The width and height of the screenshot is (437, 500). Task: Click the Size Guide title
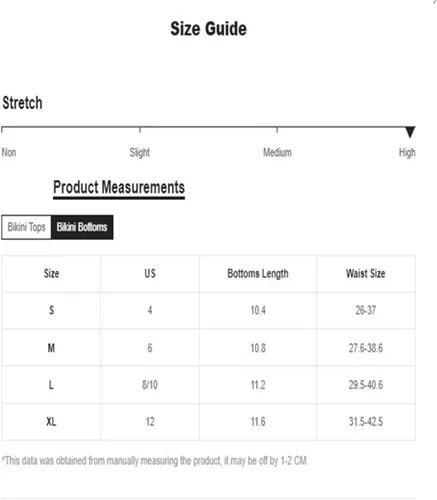click(x=209, y=29)
